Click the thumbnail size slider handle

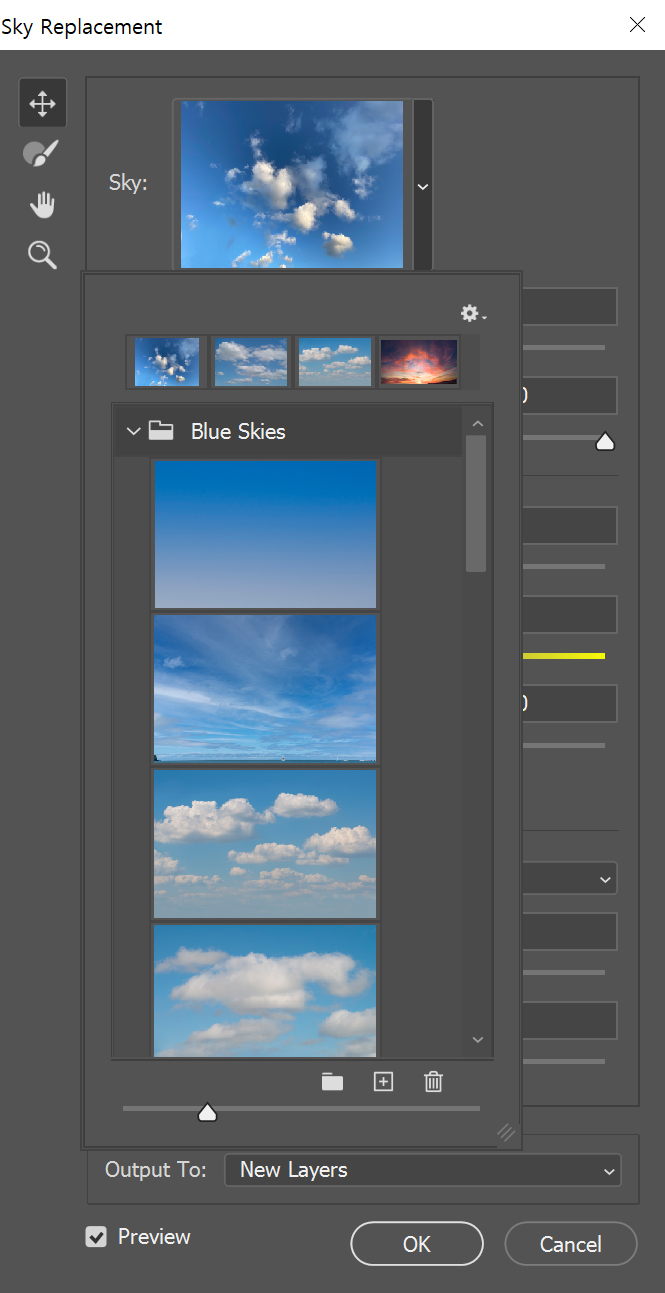207,1112
